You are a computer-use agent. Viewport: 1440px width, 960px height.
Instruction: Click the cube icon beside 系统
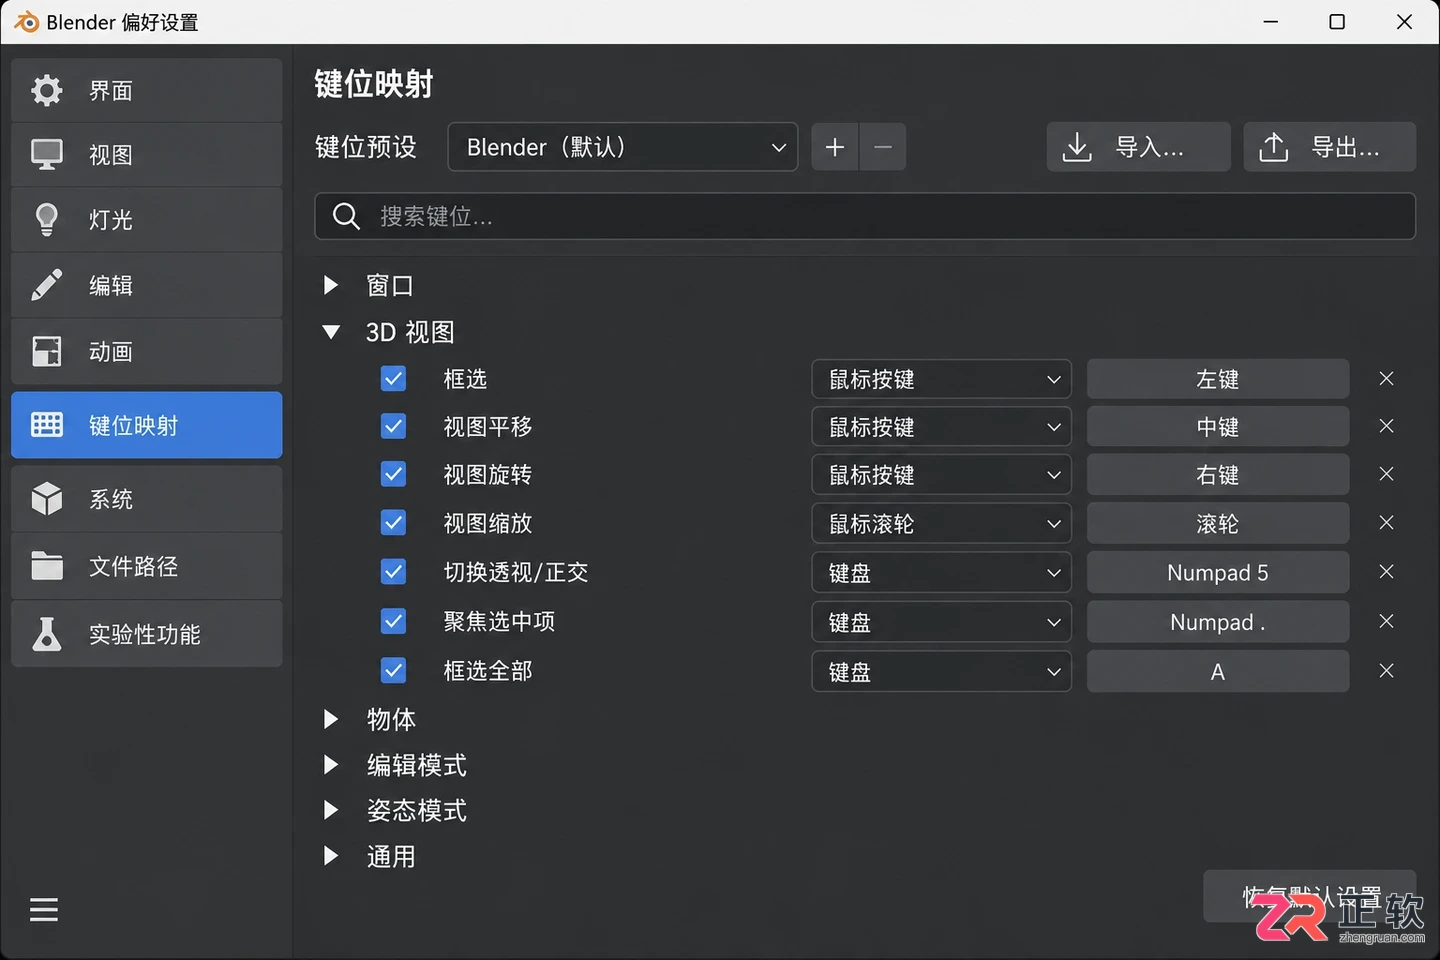click(46, 499)
